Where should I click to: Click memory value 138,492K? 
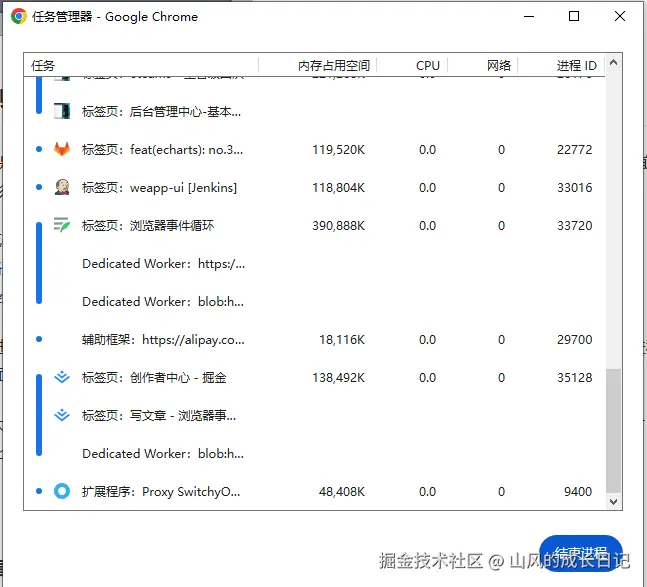pos(338,377)
